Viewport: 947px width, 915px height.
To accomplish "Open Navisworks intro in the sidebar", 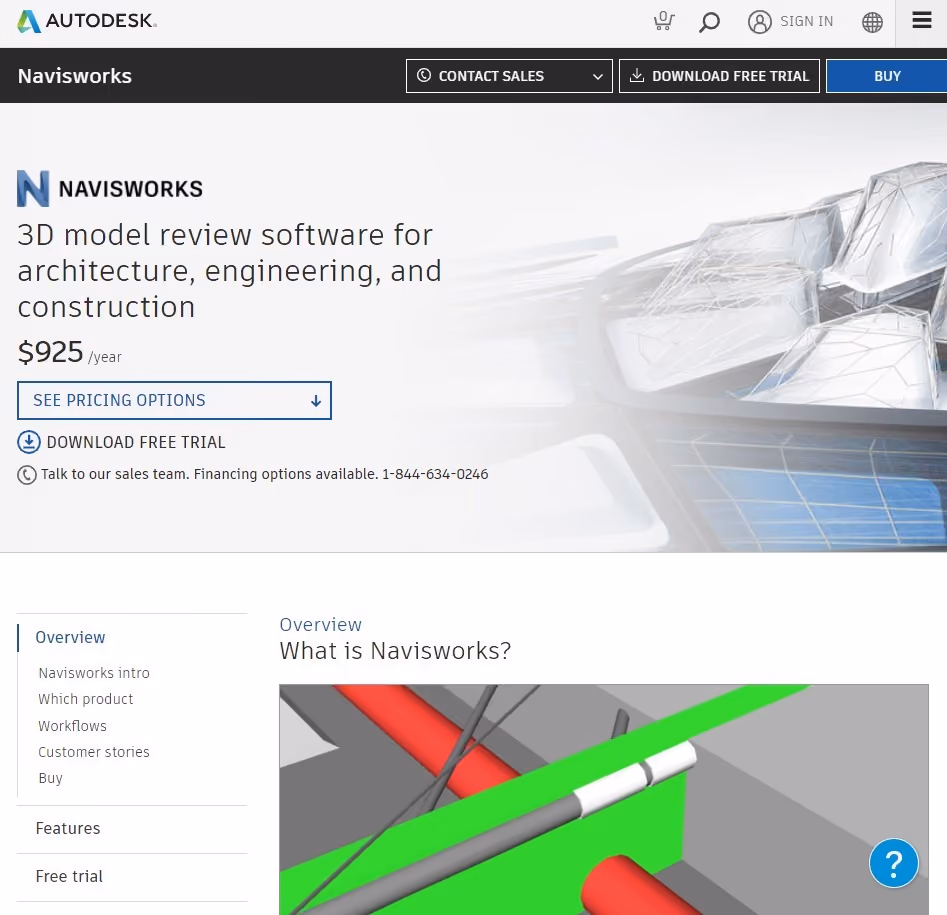I will 94,673.
